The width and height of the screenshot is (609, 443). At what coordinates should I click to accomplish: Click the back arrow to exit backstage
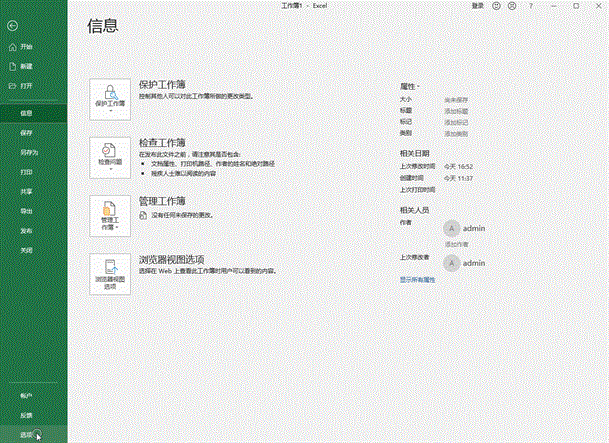tap(12, 20)
